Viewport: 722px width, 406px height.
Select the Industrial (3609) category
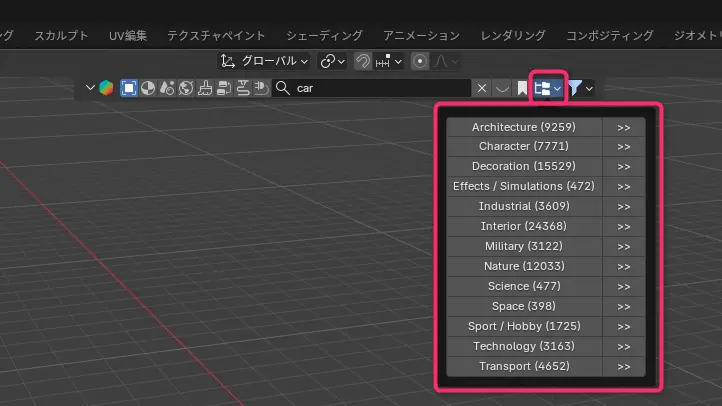524,206
